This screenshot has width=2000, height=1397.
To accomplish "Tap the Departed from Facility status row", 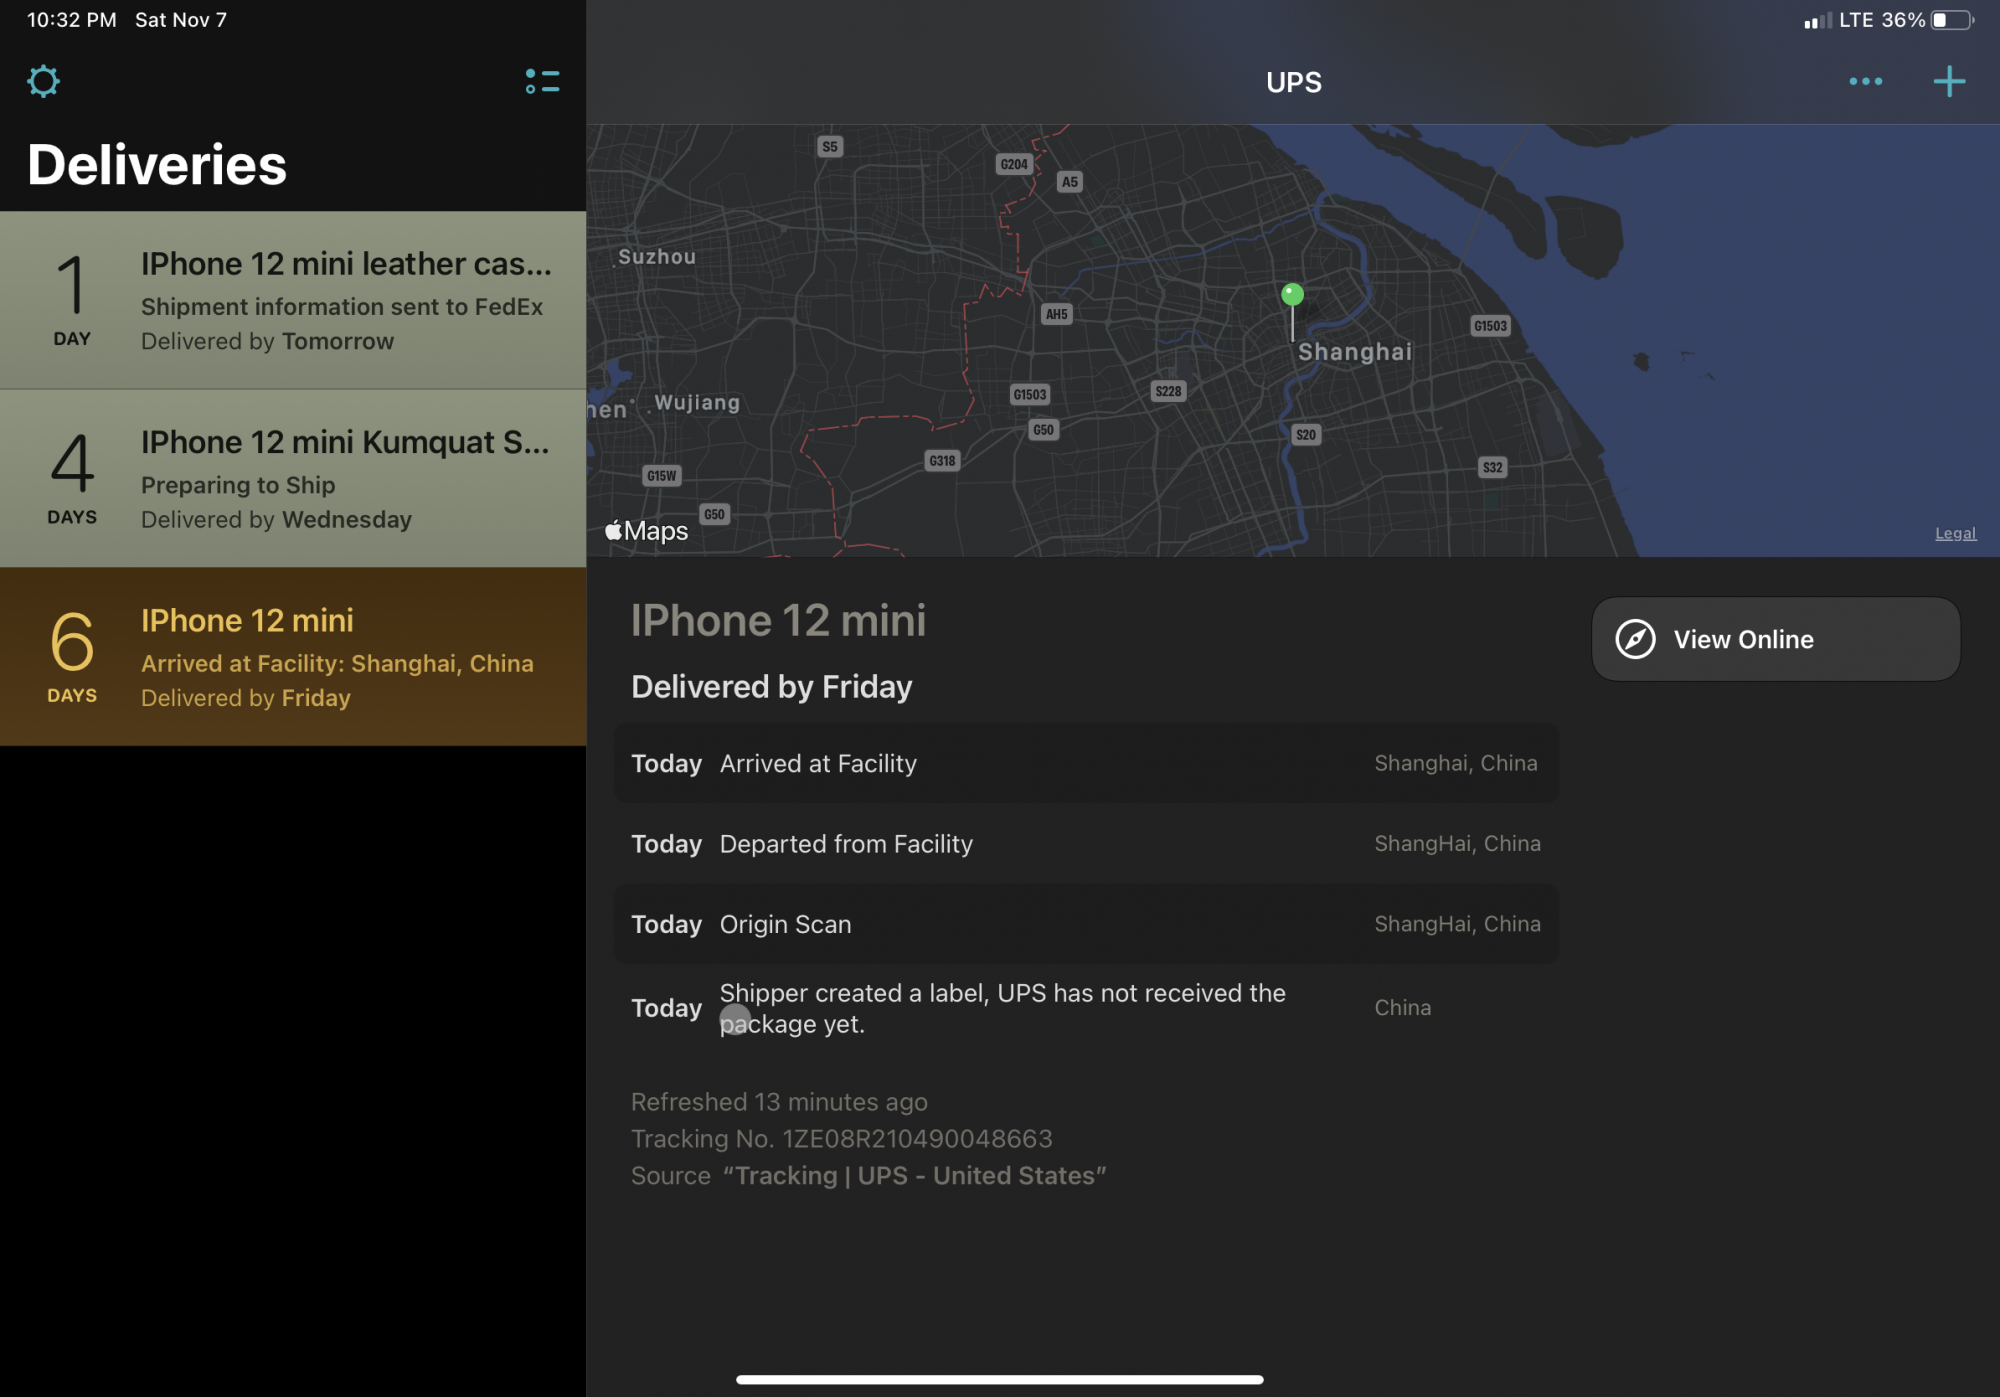I will (x=1085, y=844).
